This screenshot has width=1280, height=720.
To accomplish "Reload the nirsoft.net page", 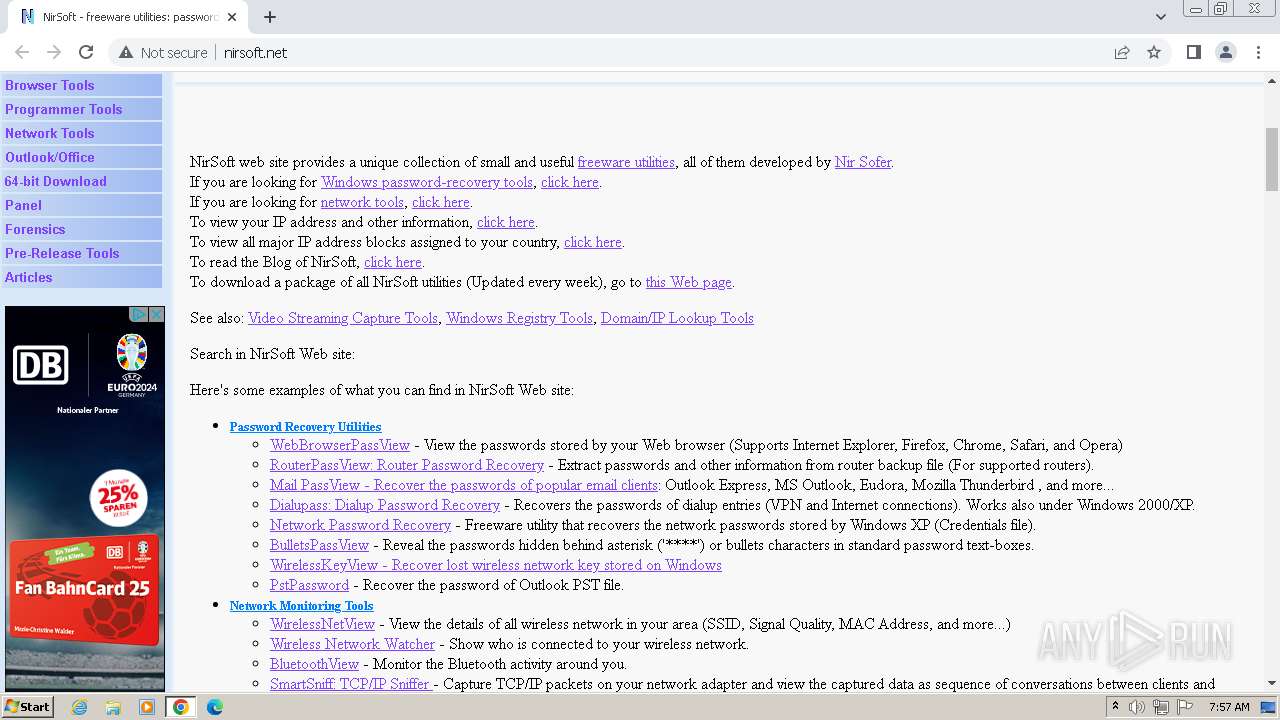I will [86, 52].
